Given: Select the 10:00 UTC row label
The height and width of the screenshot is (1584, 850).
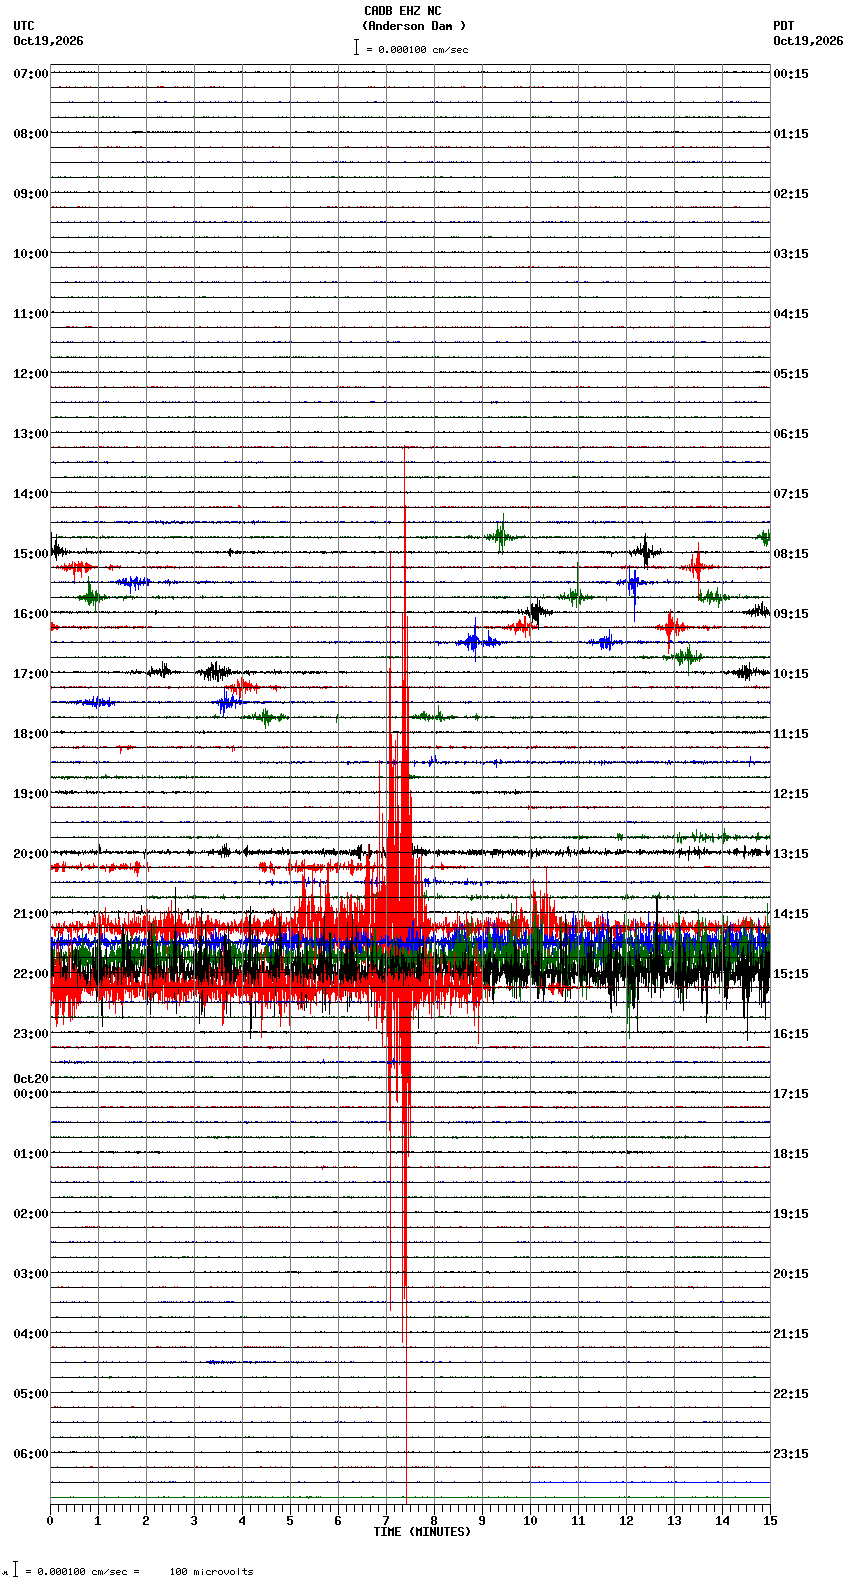Looking at the screenshot, I should click(x=31, y=254).
